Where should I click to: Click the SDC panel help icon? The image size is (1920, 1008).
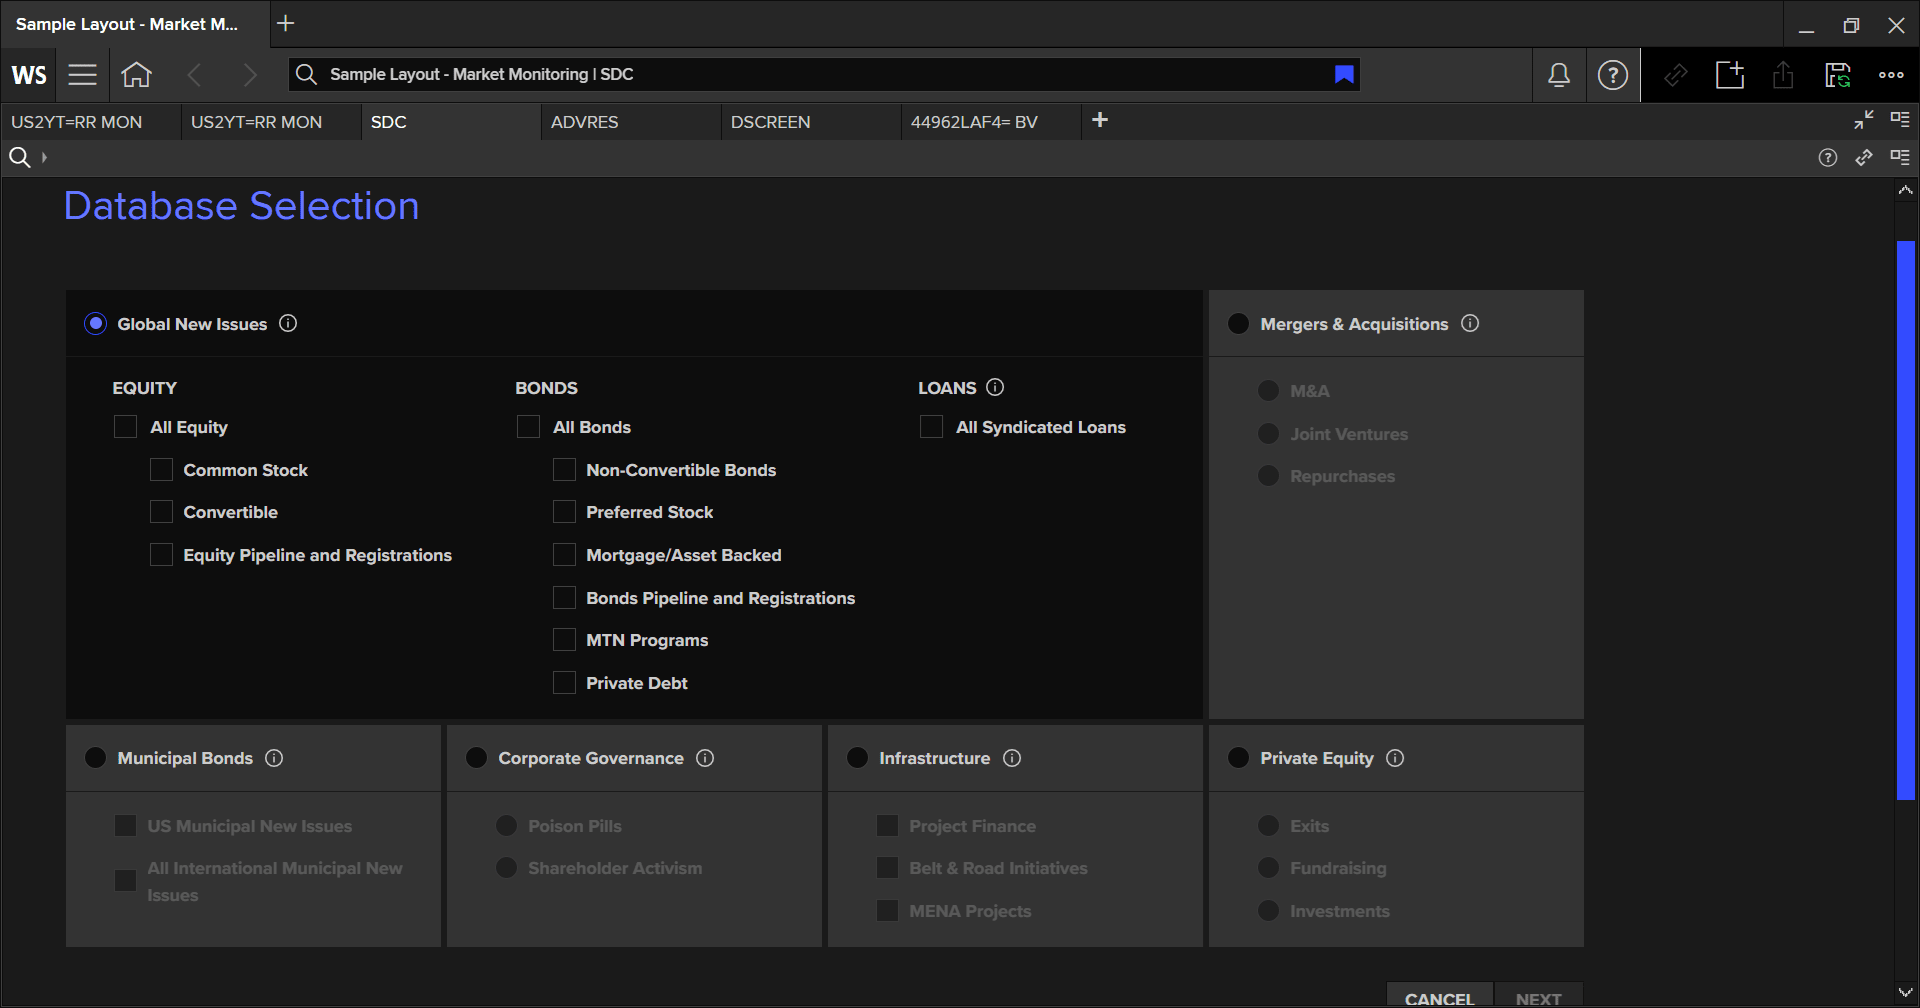pos(1828,158)
